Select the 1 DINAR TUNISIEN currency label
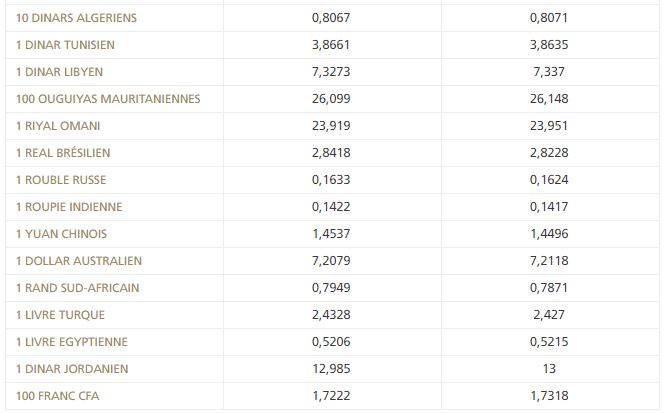Image resolution: width=664 pixels, height=413 pixels. 65,45
